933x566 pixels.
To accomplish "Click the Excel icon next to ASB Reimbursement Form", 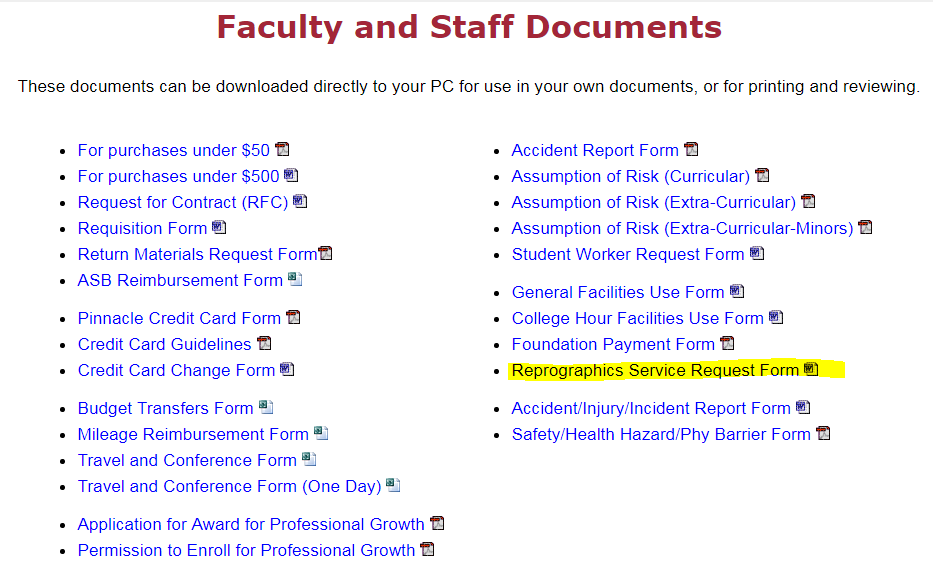I will pos(295,280).
